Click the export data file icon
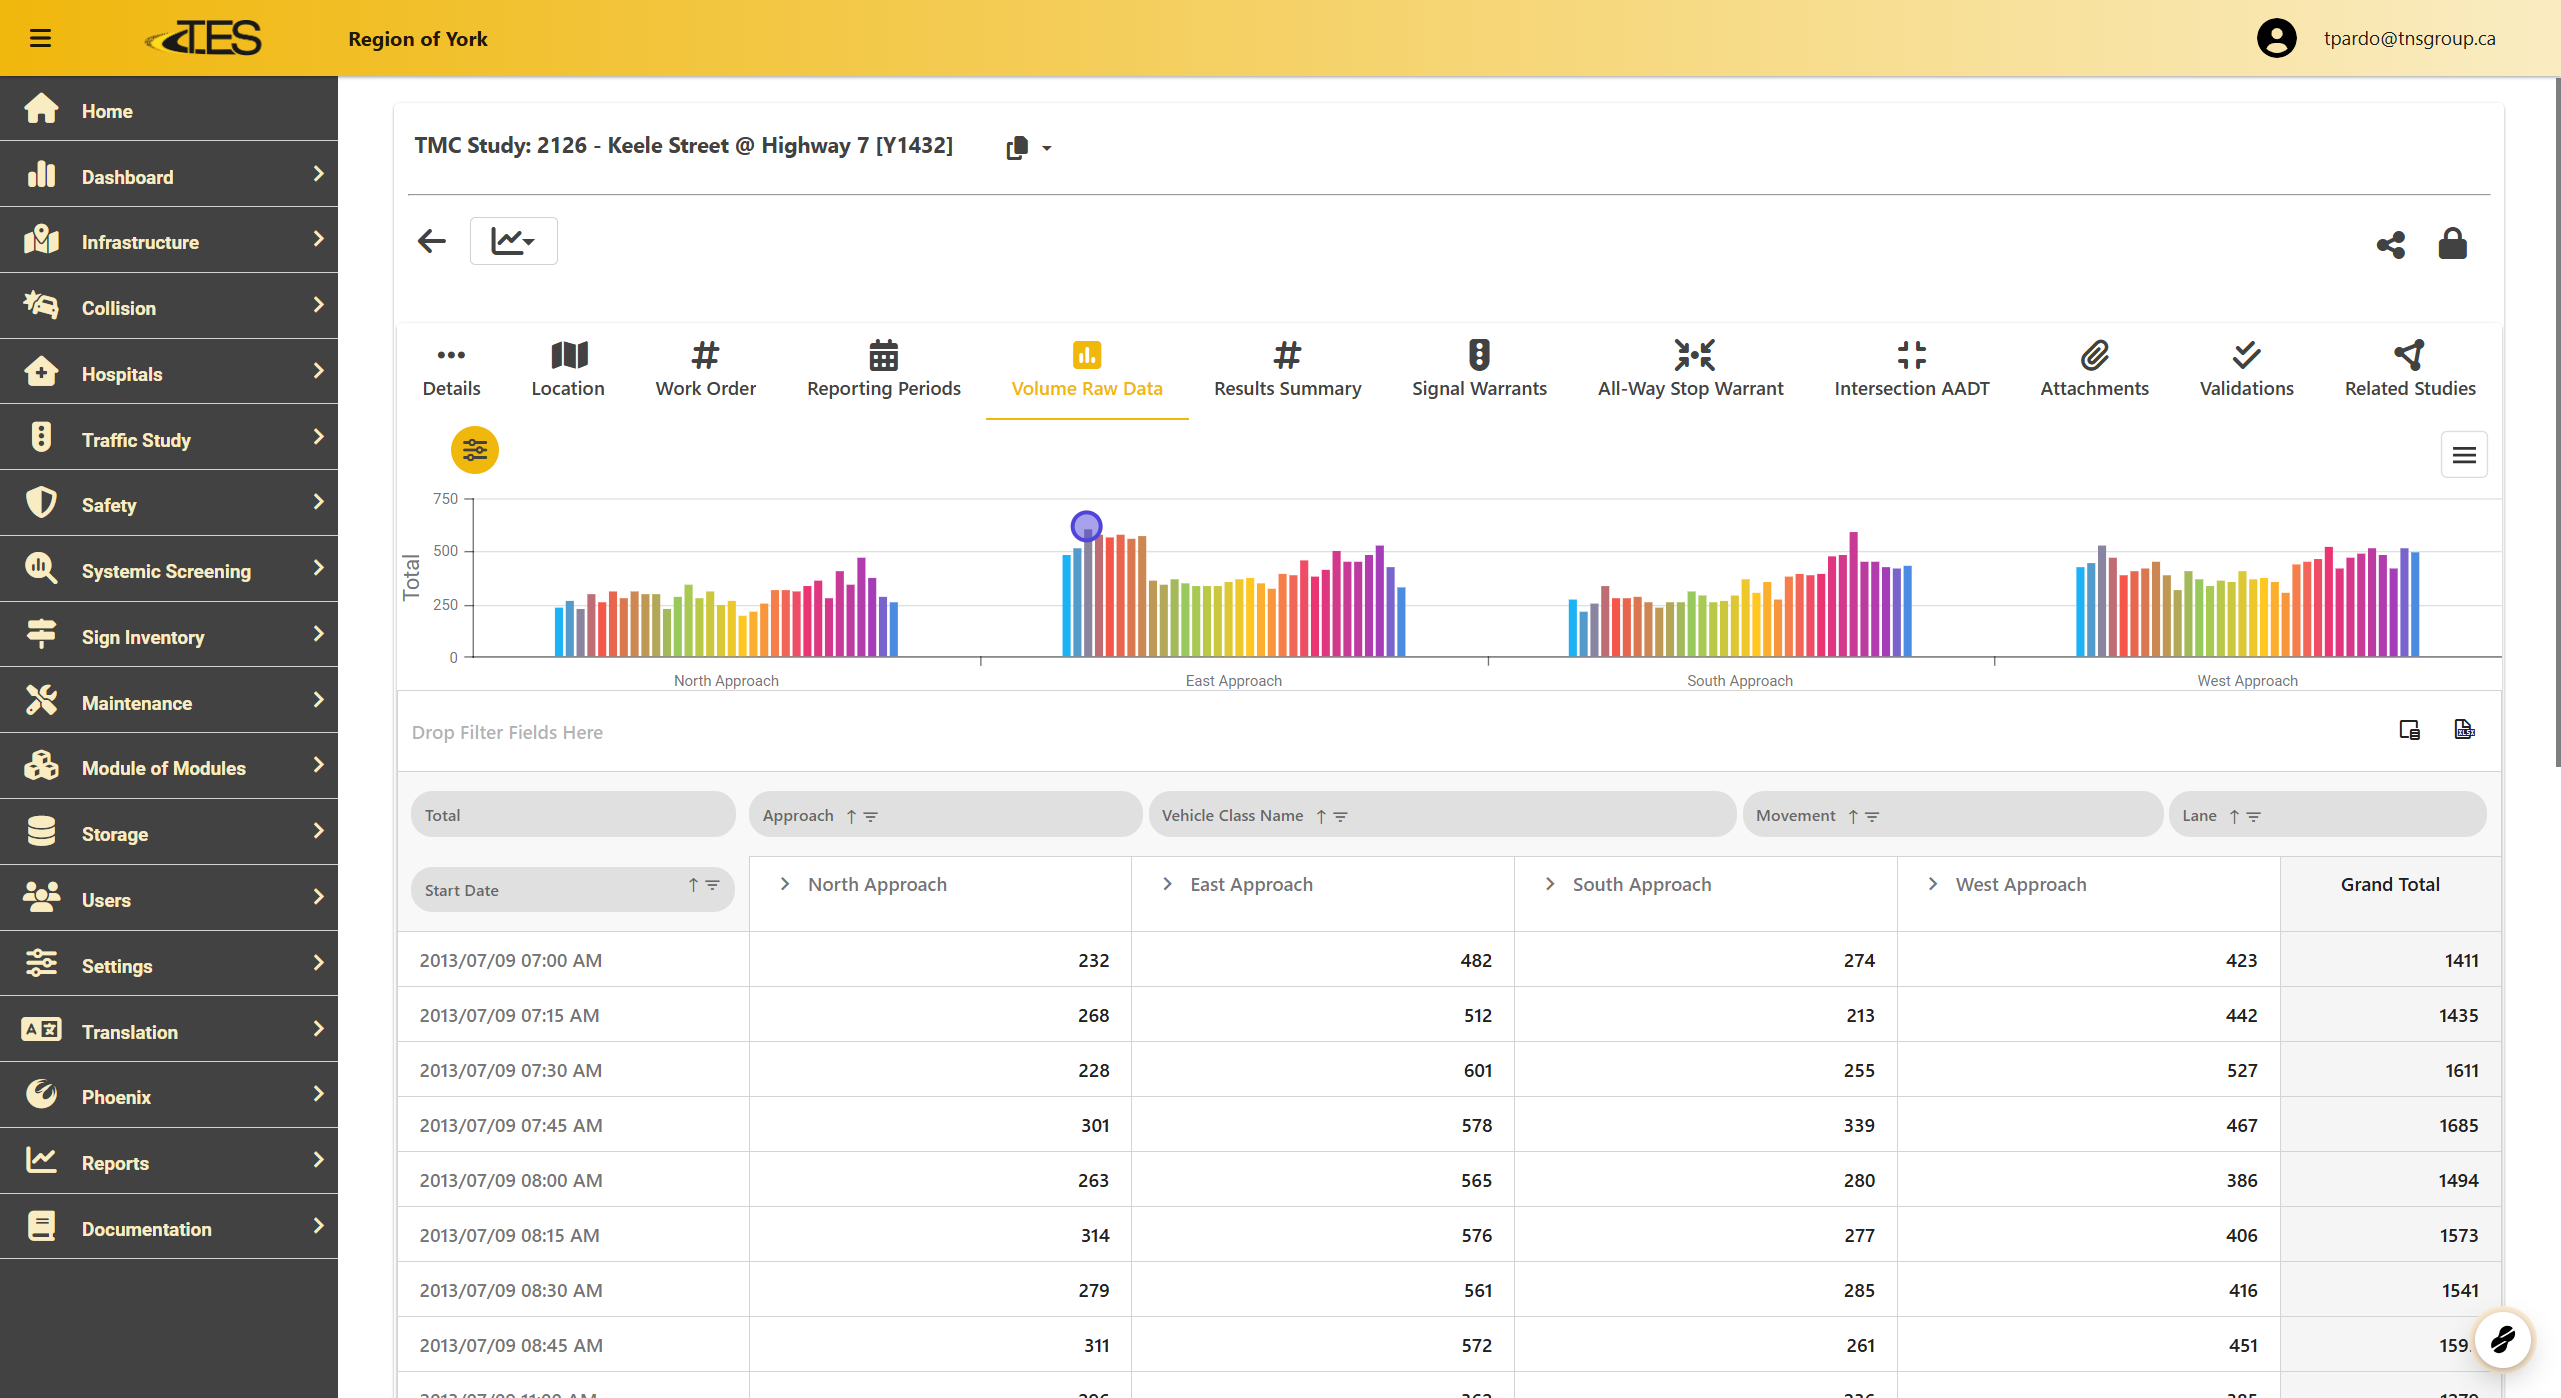The width and height of the screenshot is (2561, 1398). click(2464, 730)
